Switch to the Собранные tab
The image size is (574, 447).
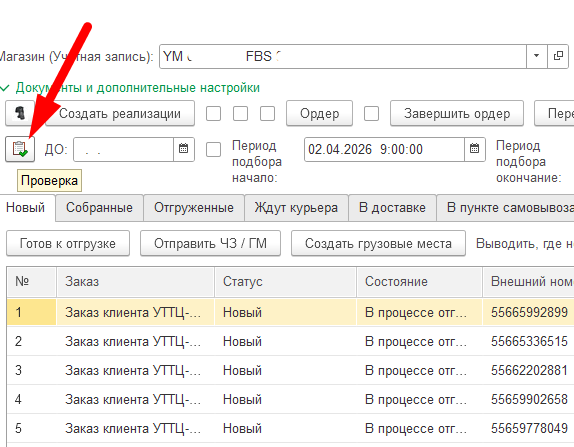[99, 208]
